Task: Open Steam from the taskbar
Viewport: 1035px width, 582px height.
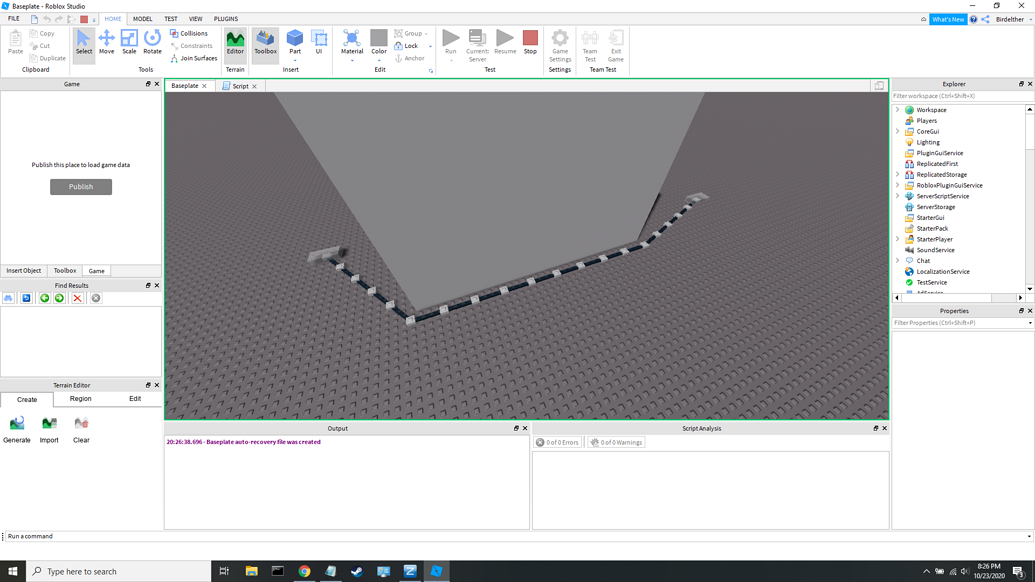Action: 357,571
